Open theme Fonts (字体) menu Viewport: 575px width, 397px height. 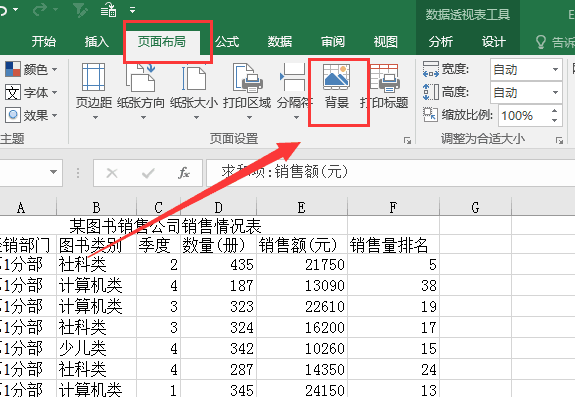[31, 92]
